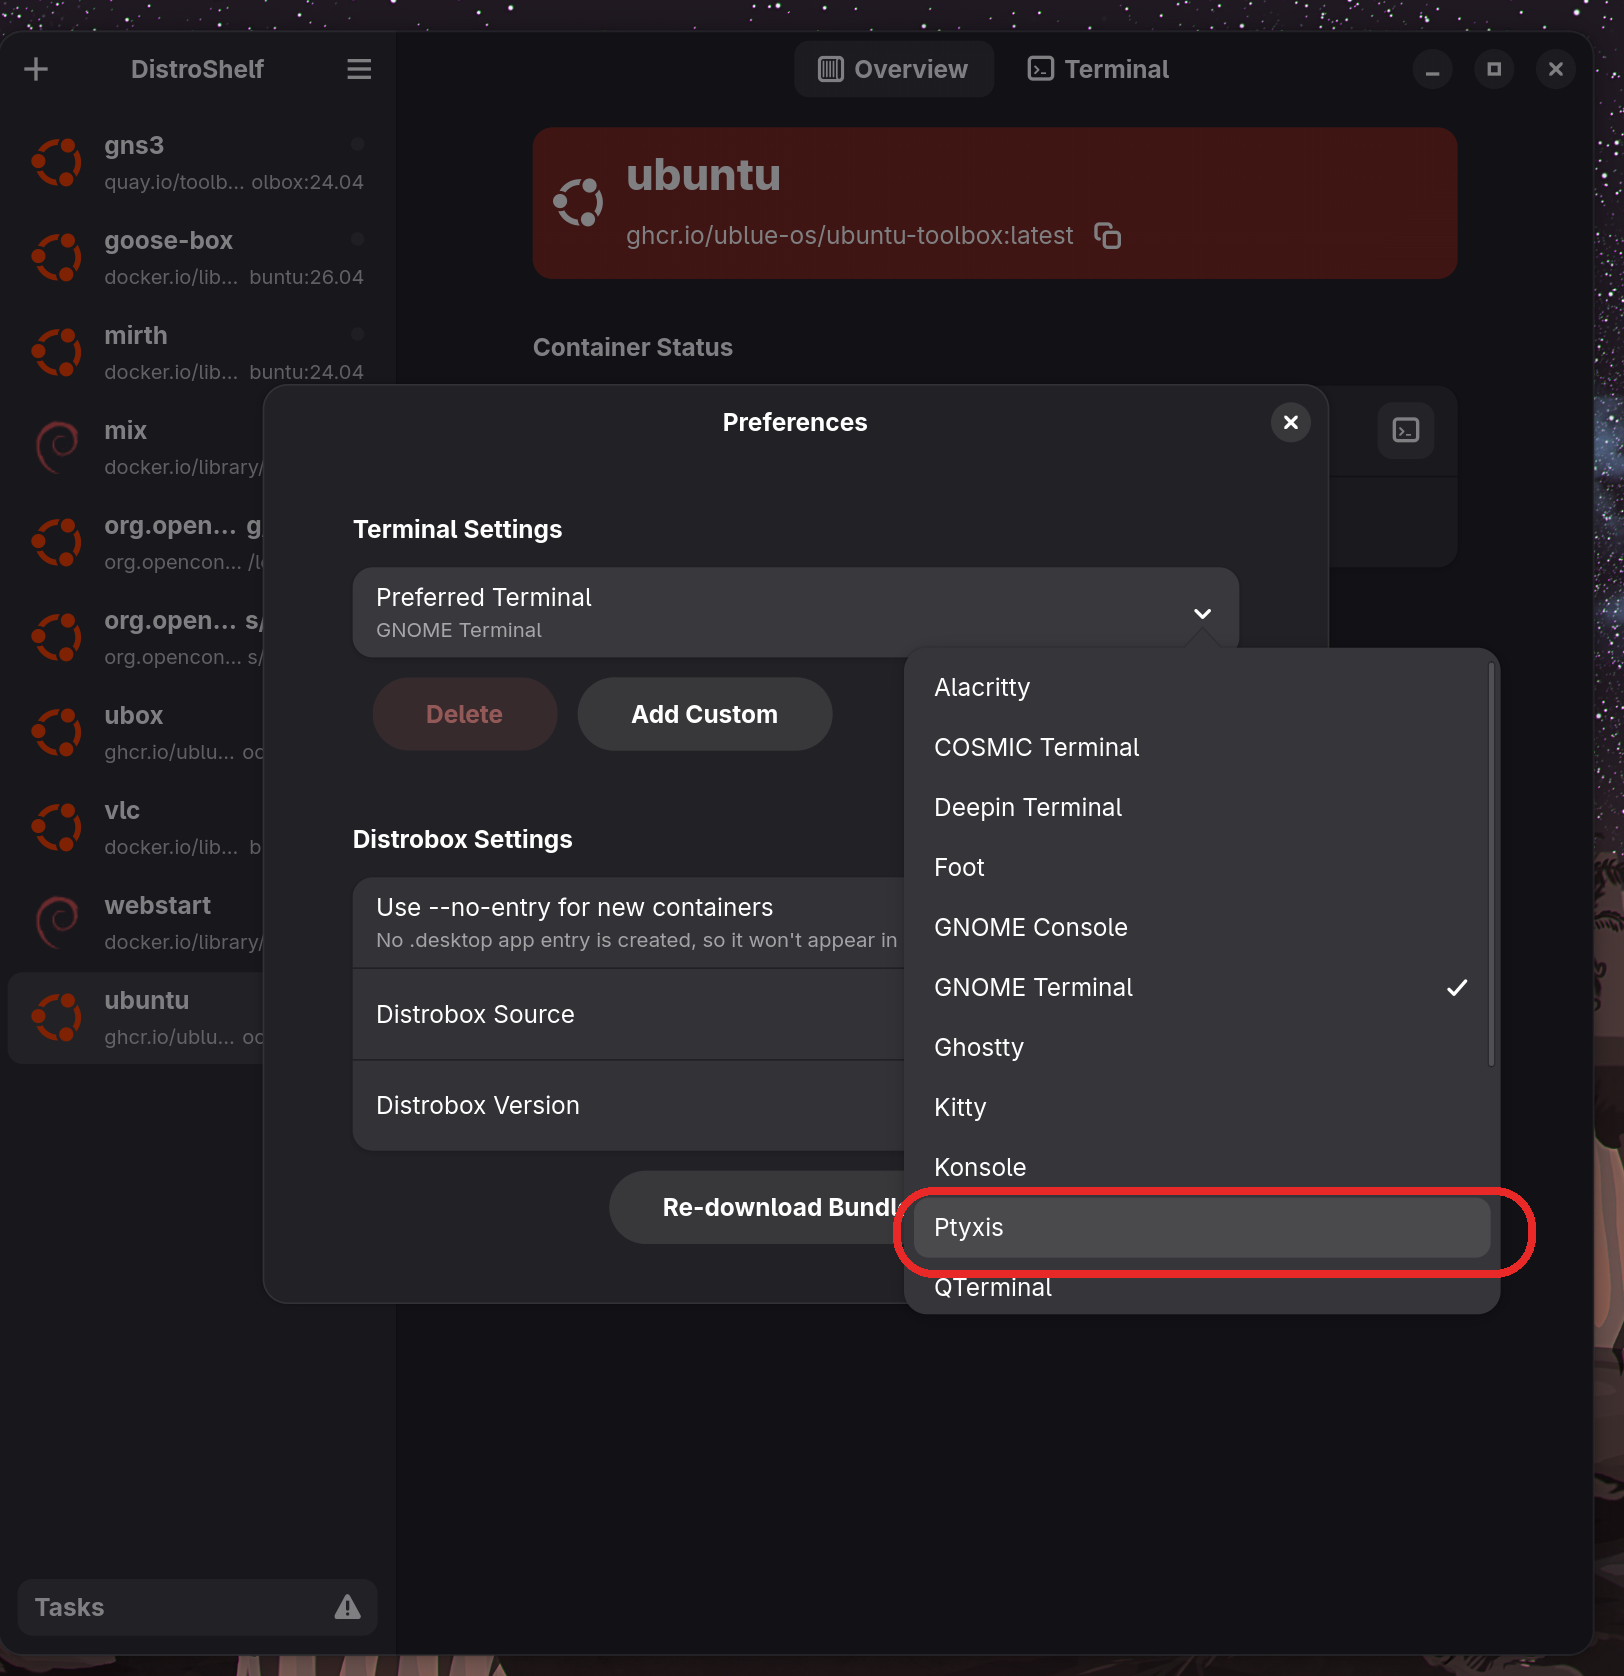
Task: Open the hamburger main menu
Action: pos(359,69)
